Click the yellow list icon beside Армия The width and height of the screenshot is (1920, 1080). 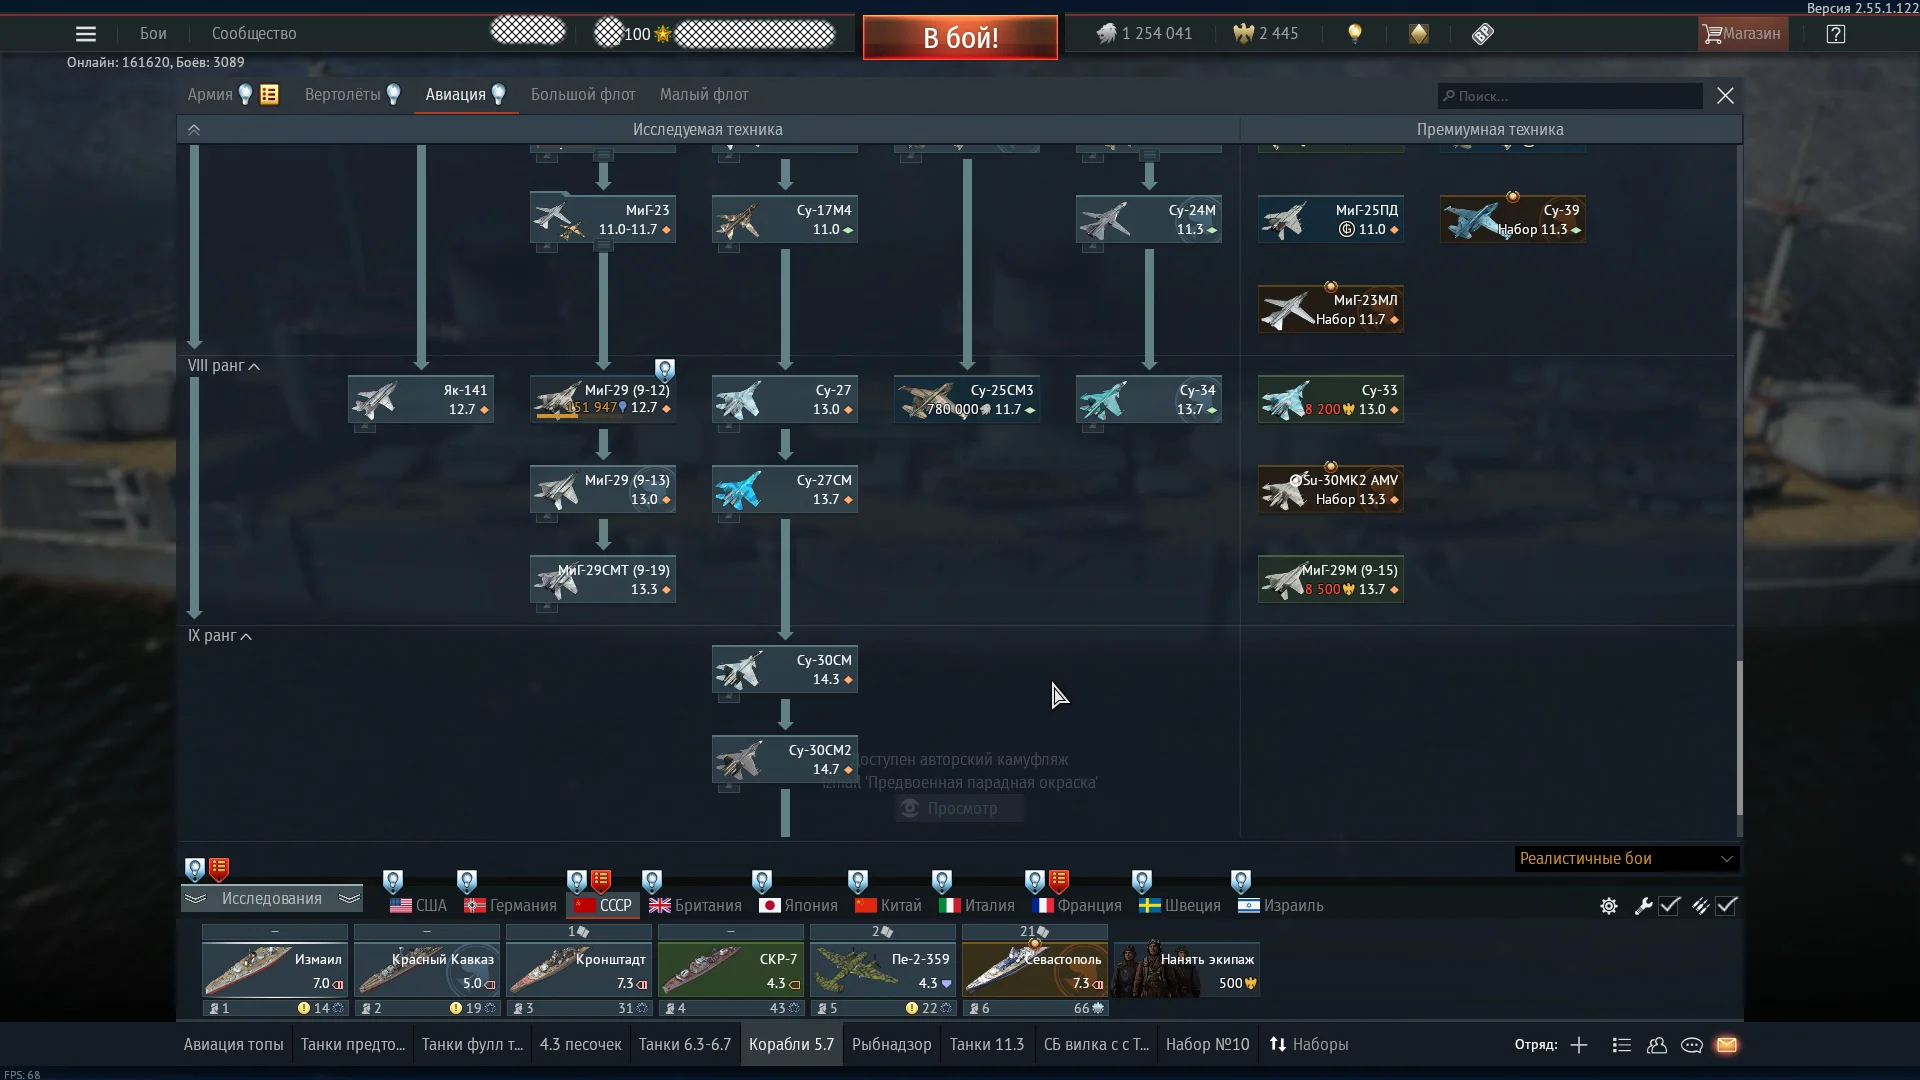click(269, 95)
